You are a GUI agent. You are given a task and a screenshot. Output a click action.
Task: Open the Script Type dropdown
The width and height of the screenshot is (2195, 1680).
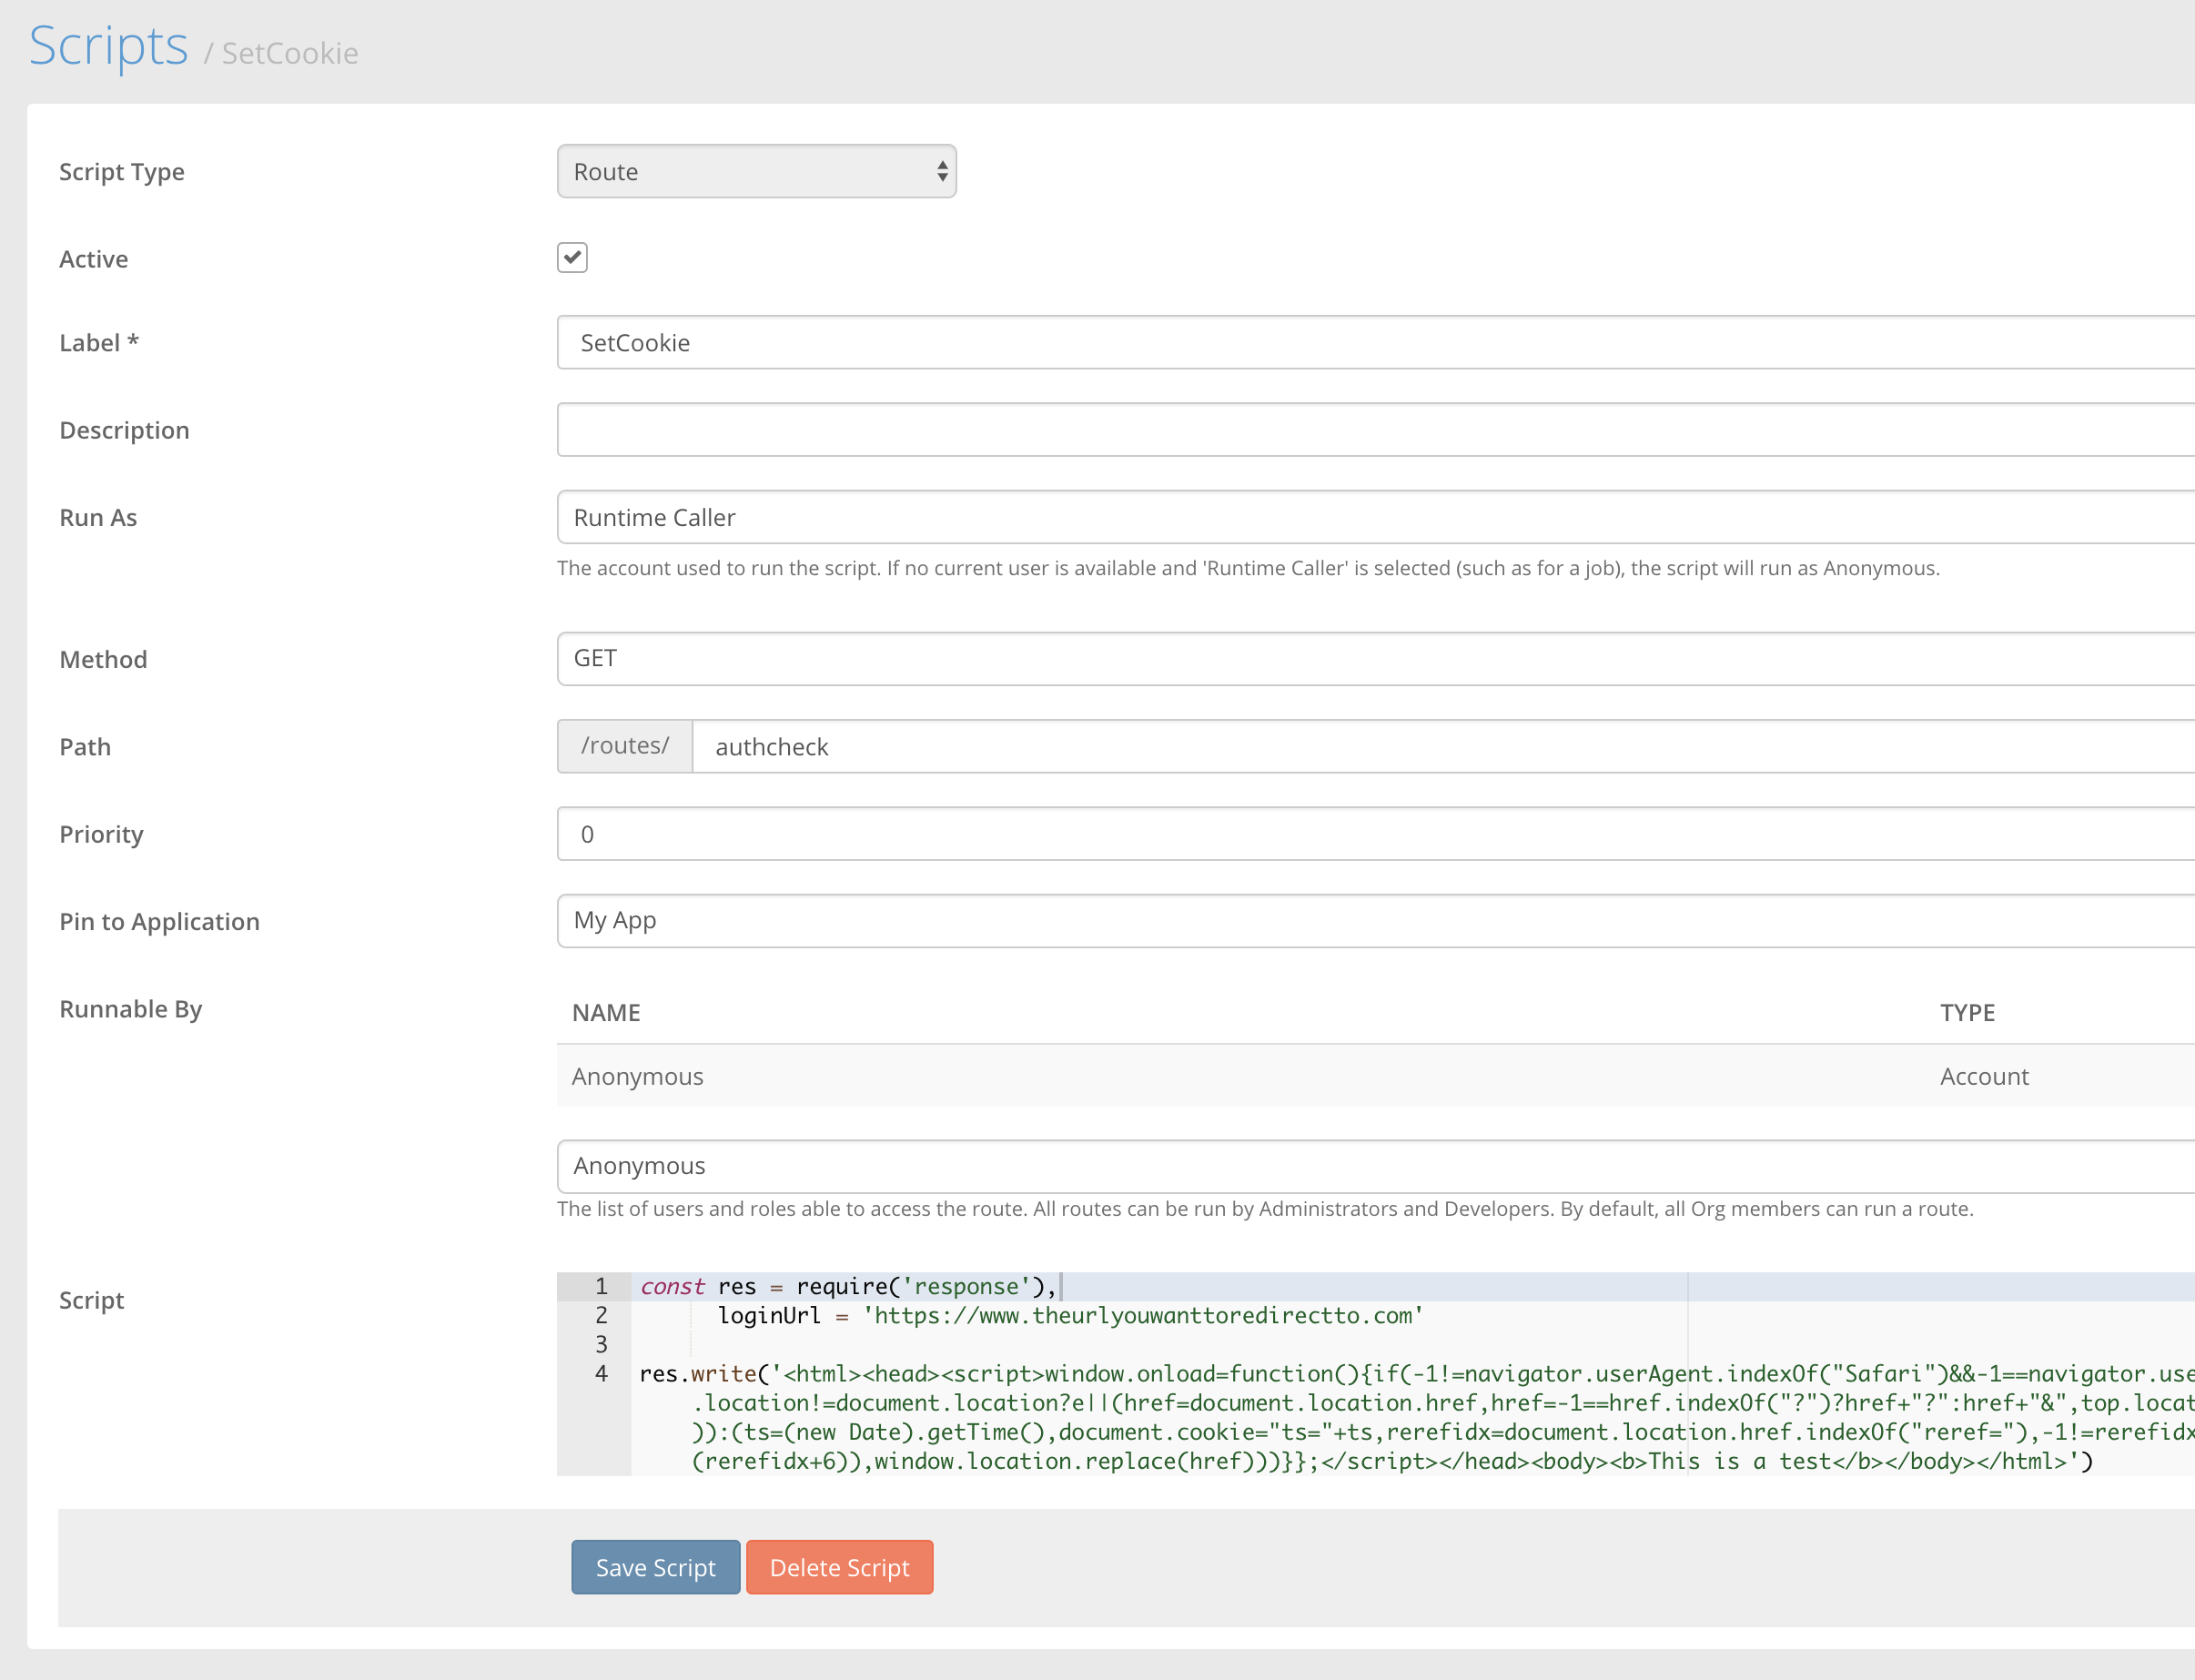[x=756, y=171]
